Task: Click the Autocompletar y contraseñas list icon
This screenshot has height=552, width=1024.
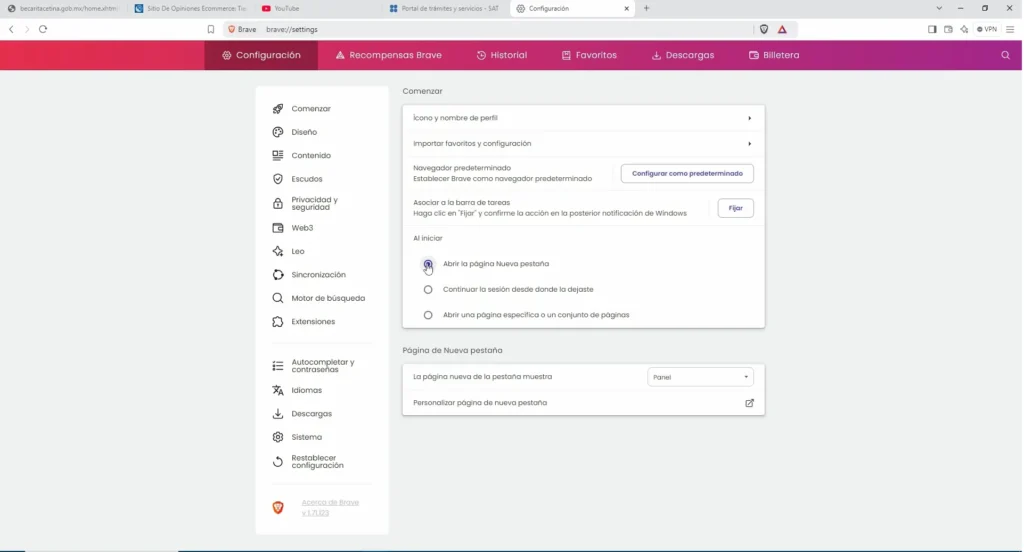Action: point(278,366)
